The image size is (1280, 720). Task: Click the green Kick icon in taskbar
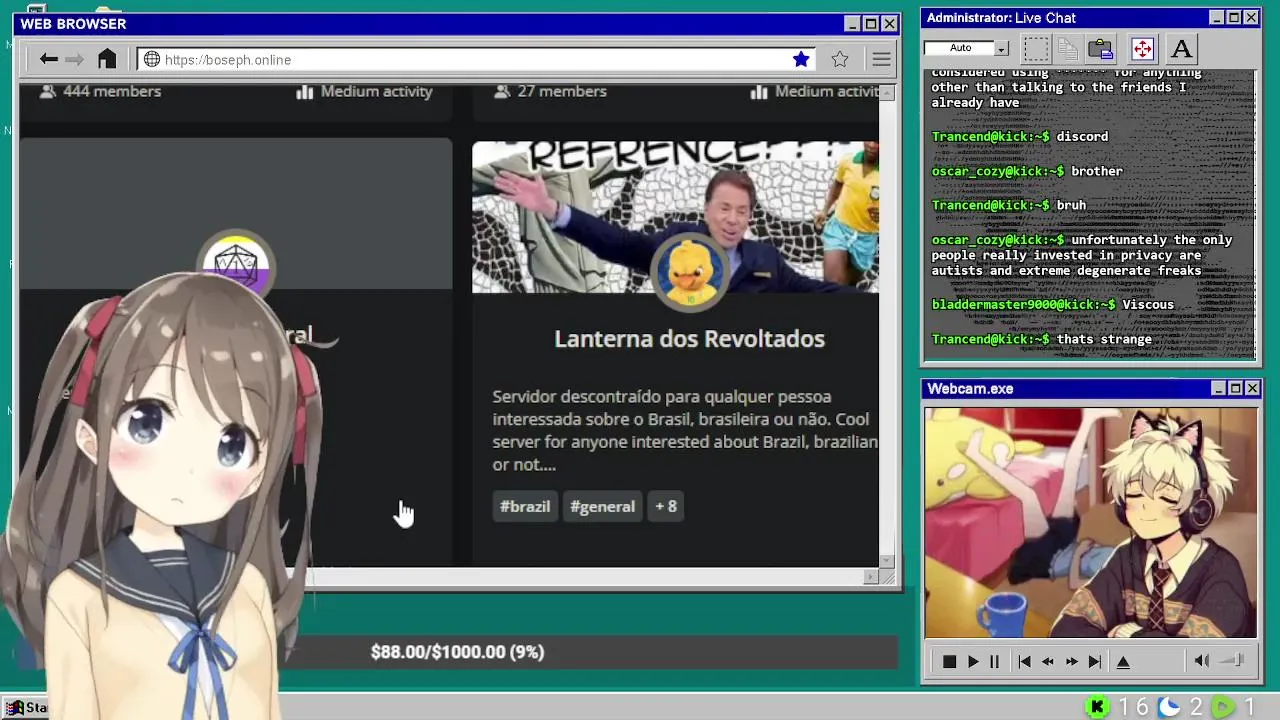pos(1097,707)
